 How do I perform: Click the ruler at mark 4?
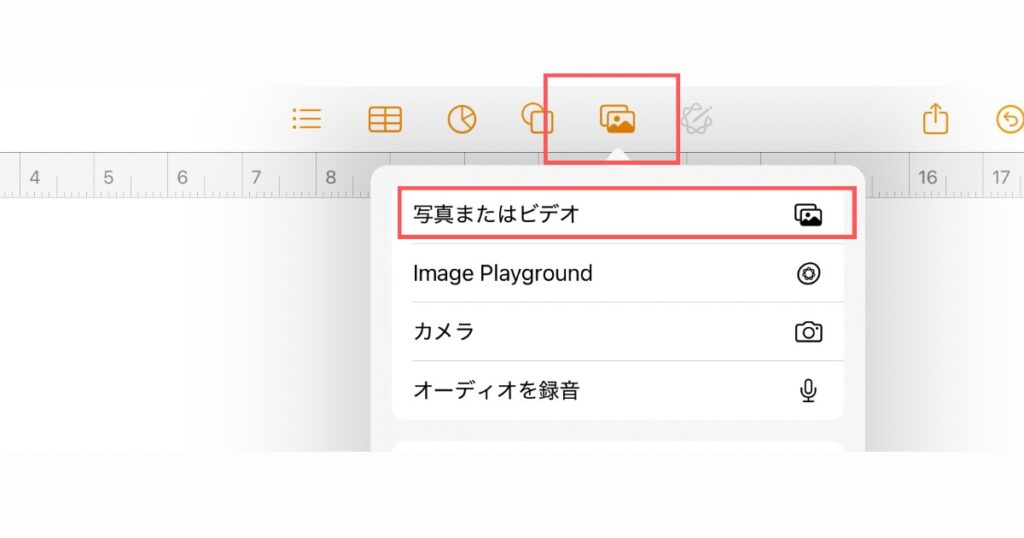[x=35, y=178]
